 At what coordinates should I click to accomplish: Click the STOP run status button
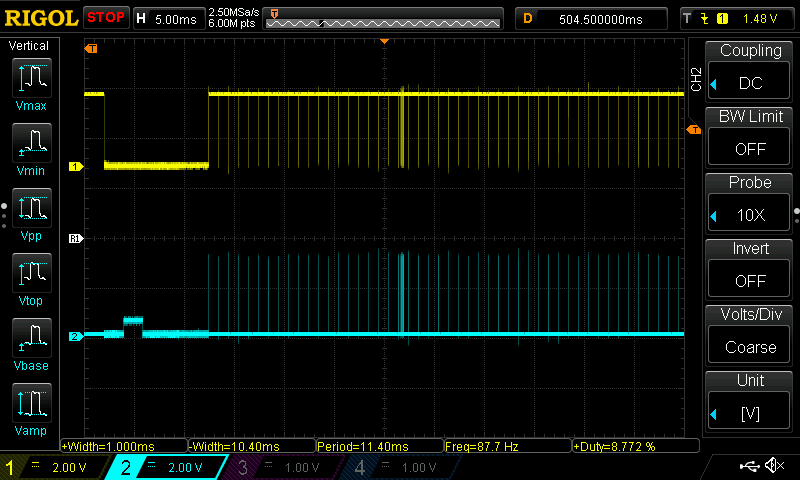pos(106,17)
